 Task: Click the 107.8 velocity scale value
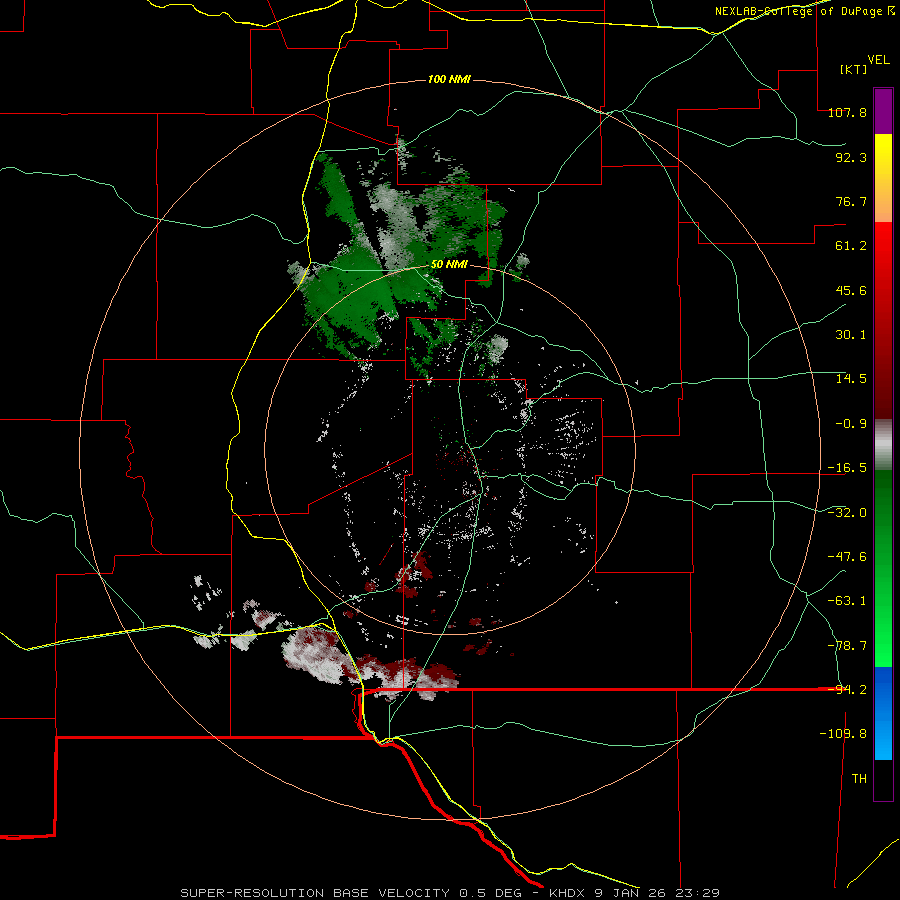(x=847, y=112)
